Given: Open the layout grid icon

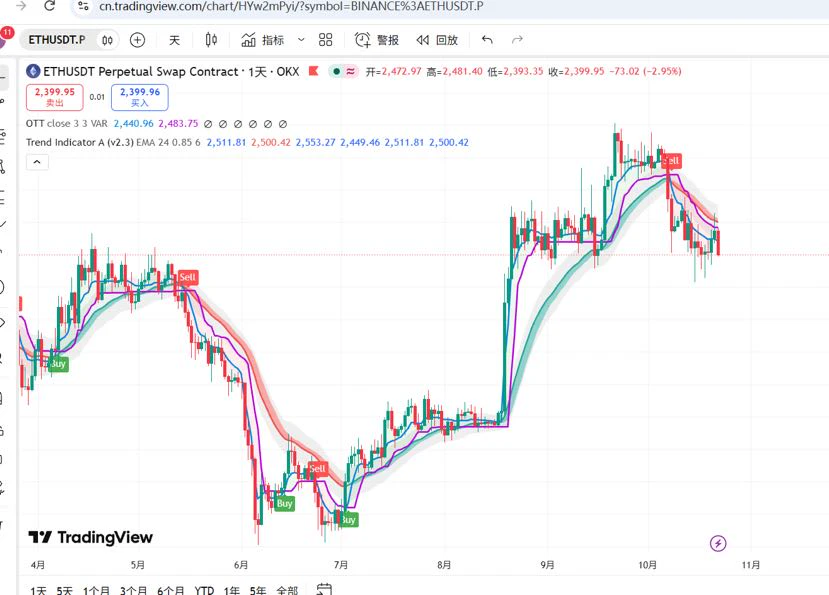Looking at the screenshot, I should pos(326,40).
